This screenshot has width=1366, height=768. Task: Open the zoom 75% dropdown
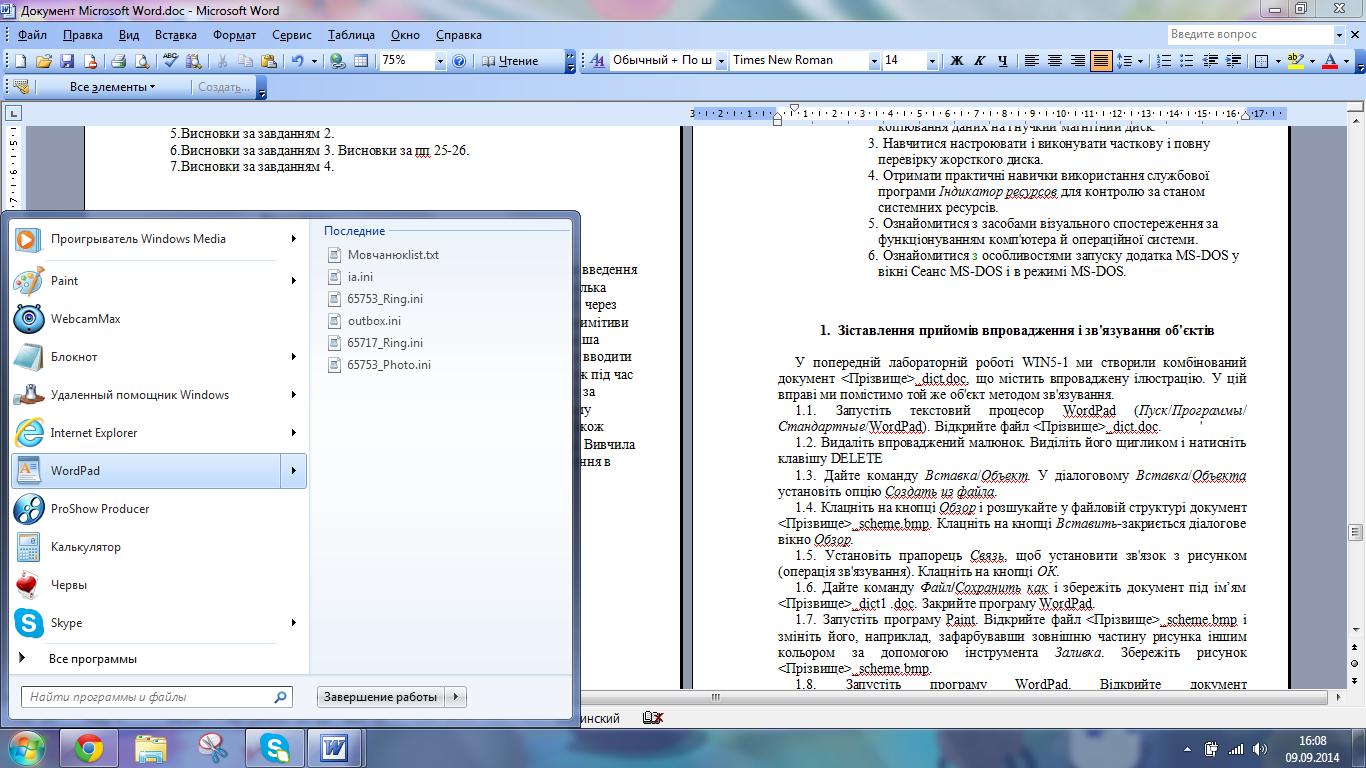click(x=439, y=61)
